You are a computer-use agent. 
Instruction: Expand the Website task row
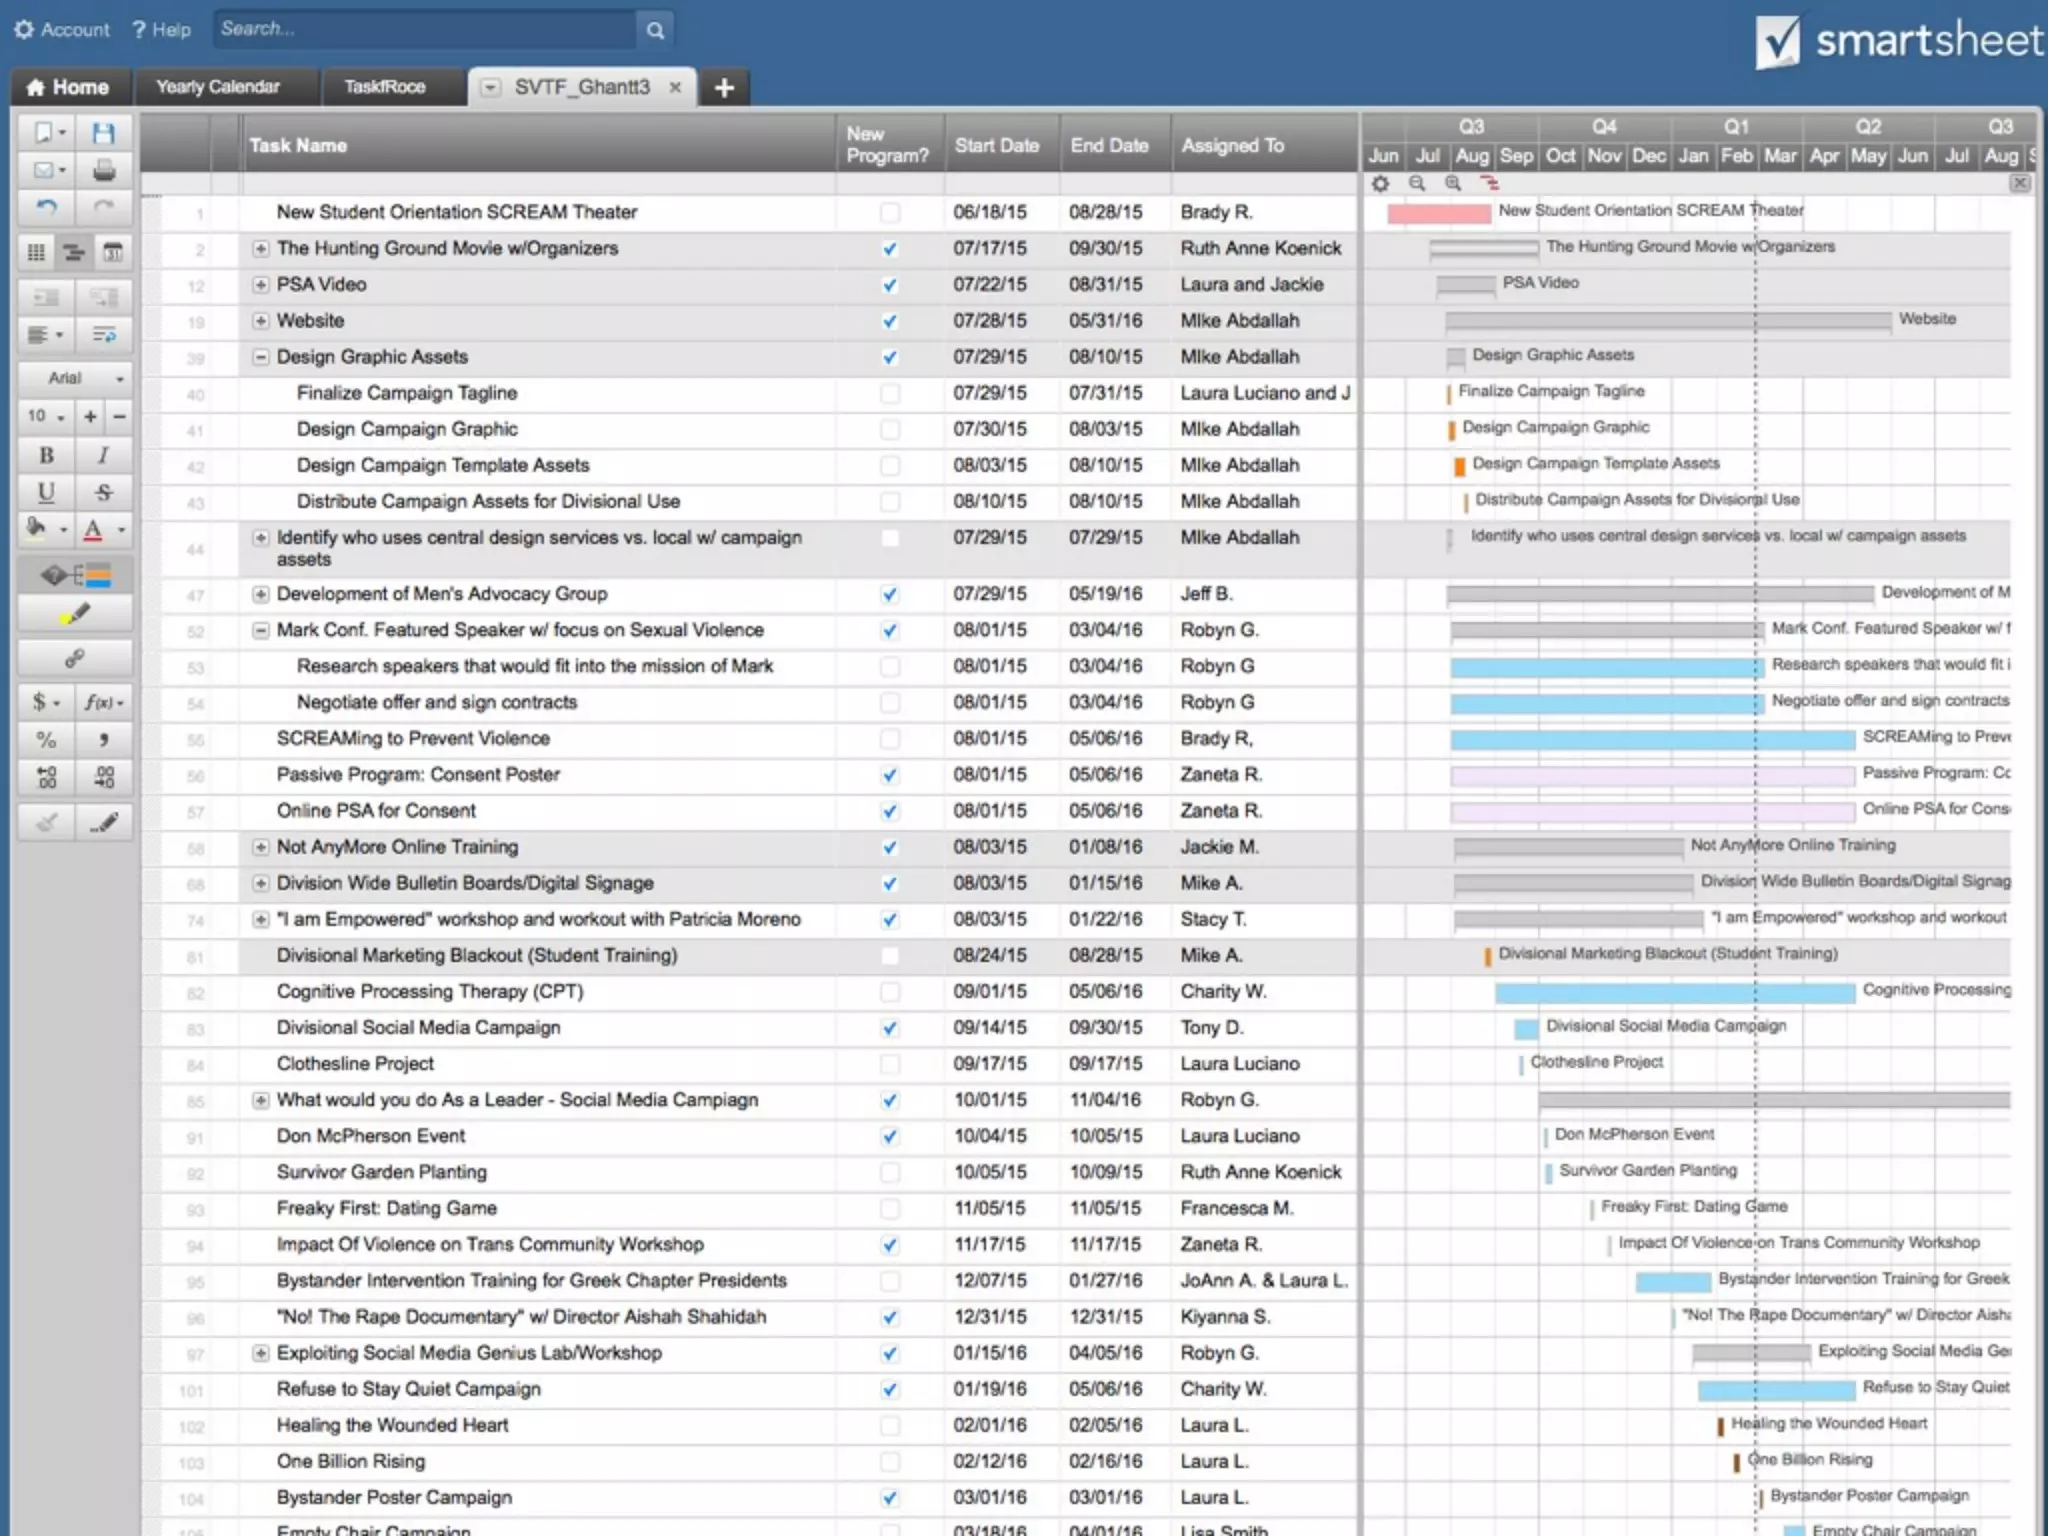pos(261,321)
